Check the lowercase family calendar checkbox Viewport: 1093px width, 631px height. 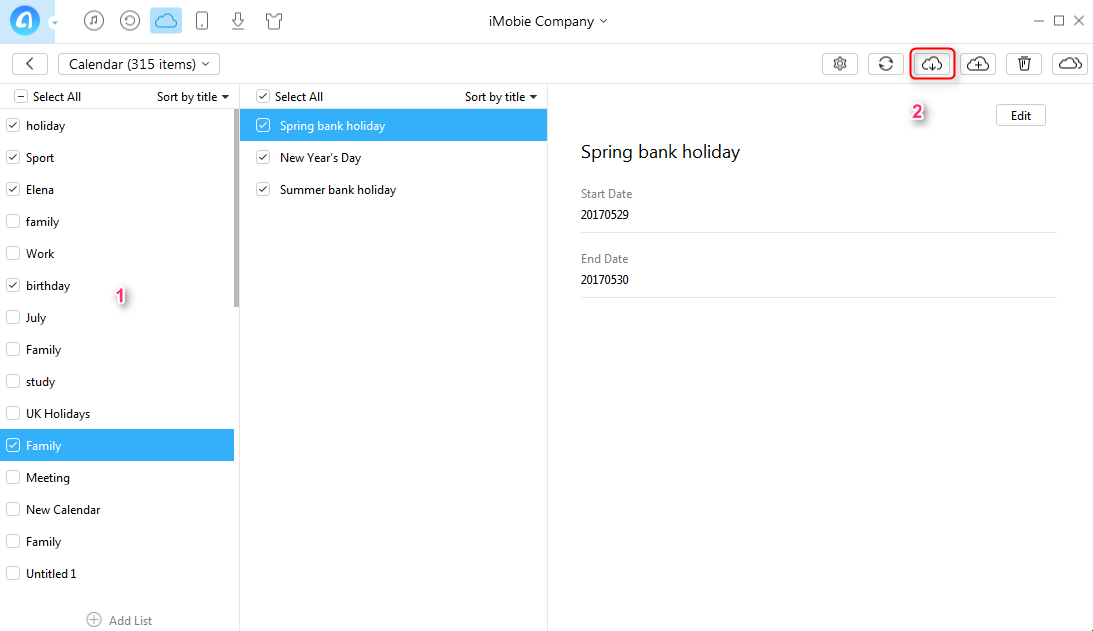pyautogui.click(x=13, y=222)
